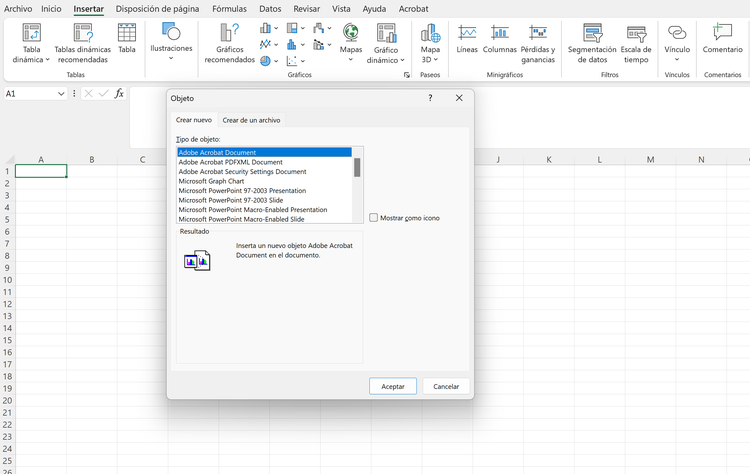
Task: Enable Mostrar como icono checkbox
Action: pos(374,218)
